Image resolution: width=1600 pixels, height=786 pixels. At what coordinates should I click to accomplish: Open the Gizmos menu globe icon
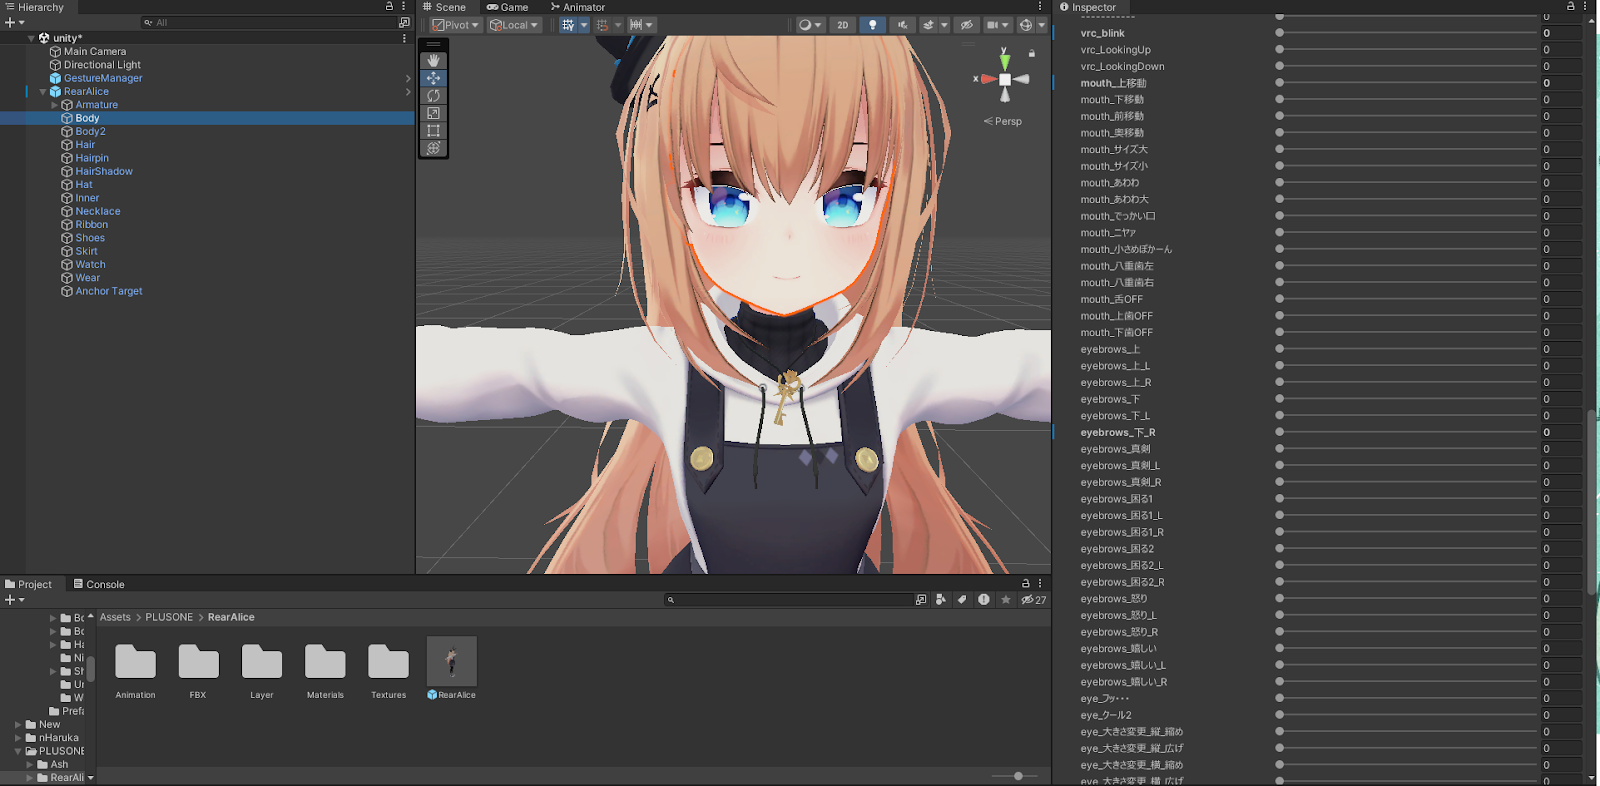1026,25
